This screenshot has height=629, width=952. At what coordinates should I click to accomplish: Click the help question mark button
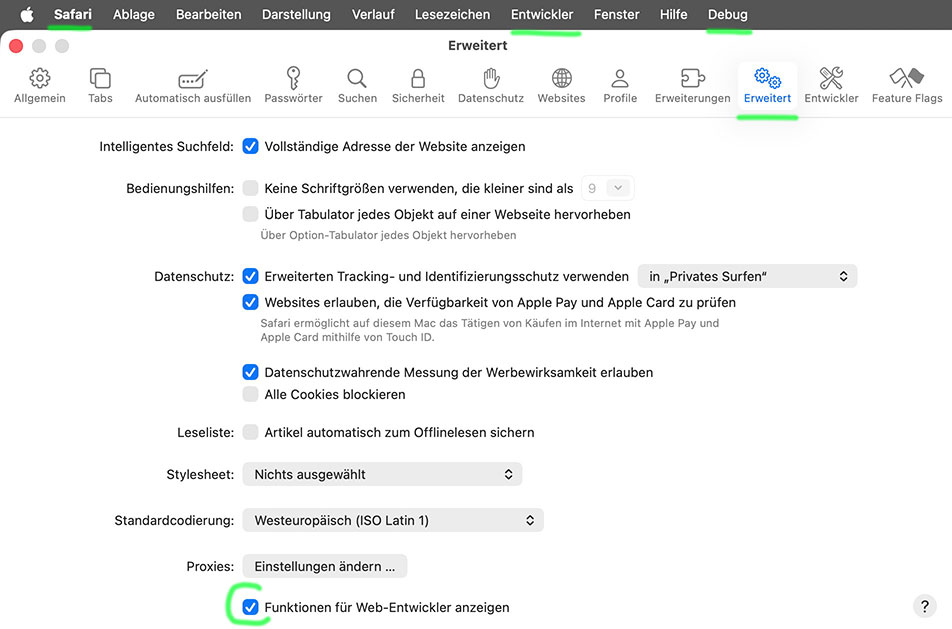pos(924,605)
